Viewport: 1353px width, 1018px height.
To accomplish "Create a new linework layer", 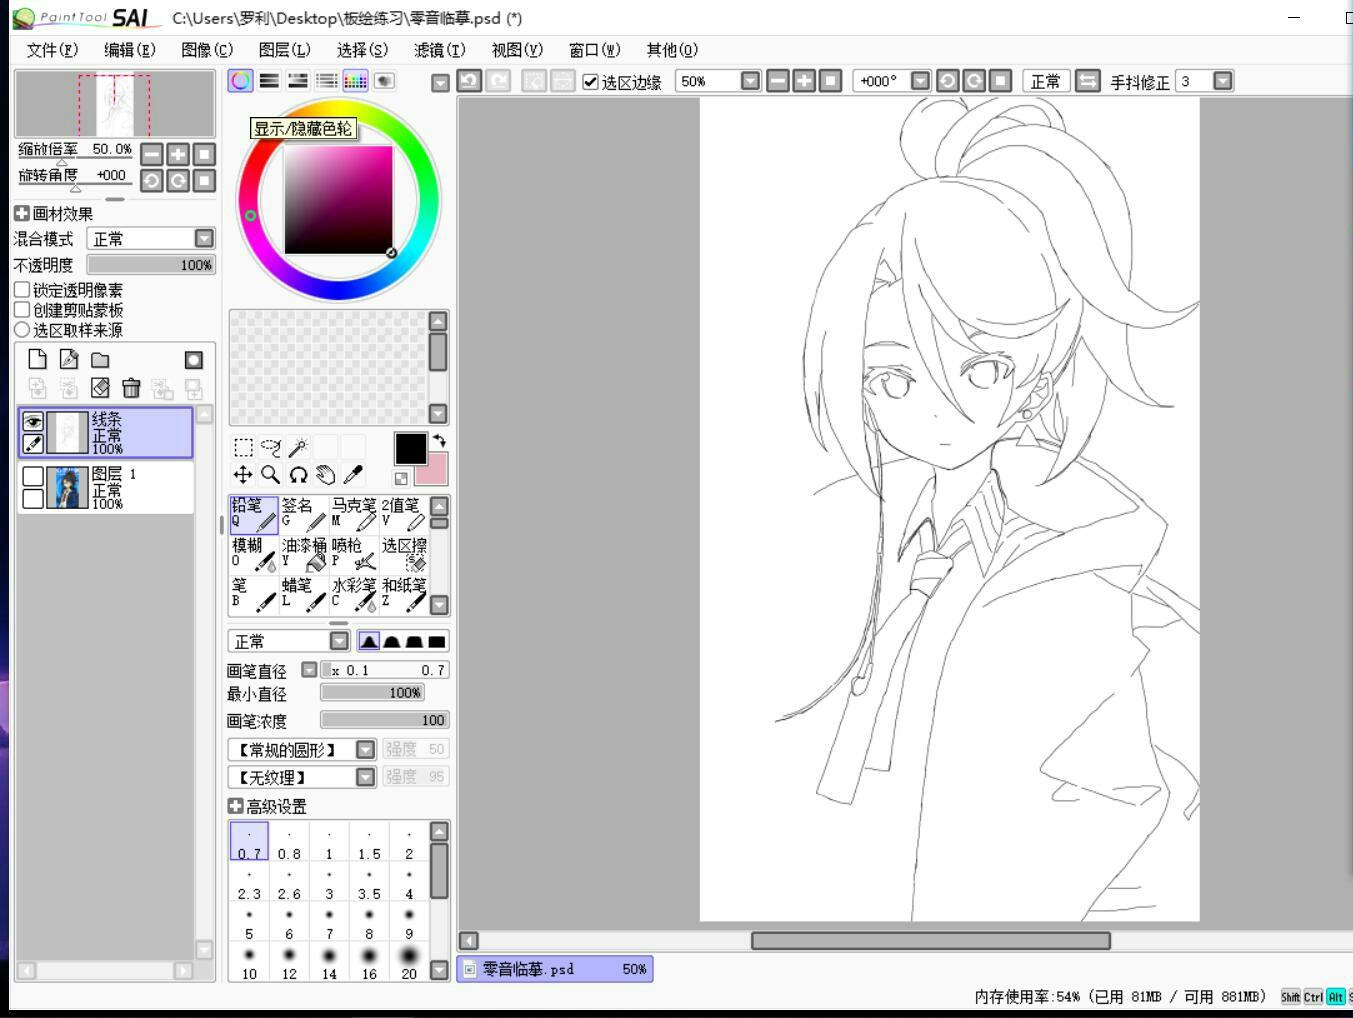I will coord(69,359).
